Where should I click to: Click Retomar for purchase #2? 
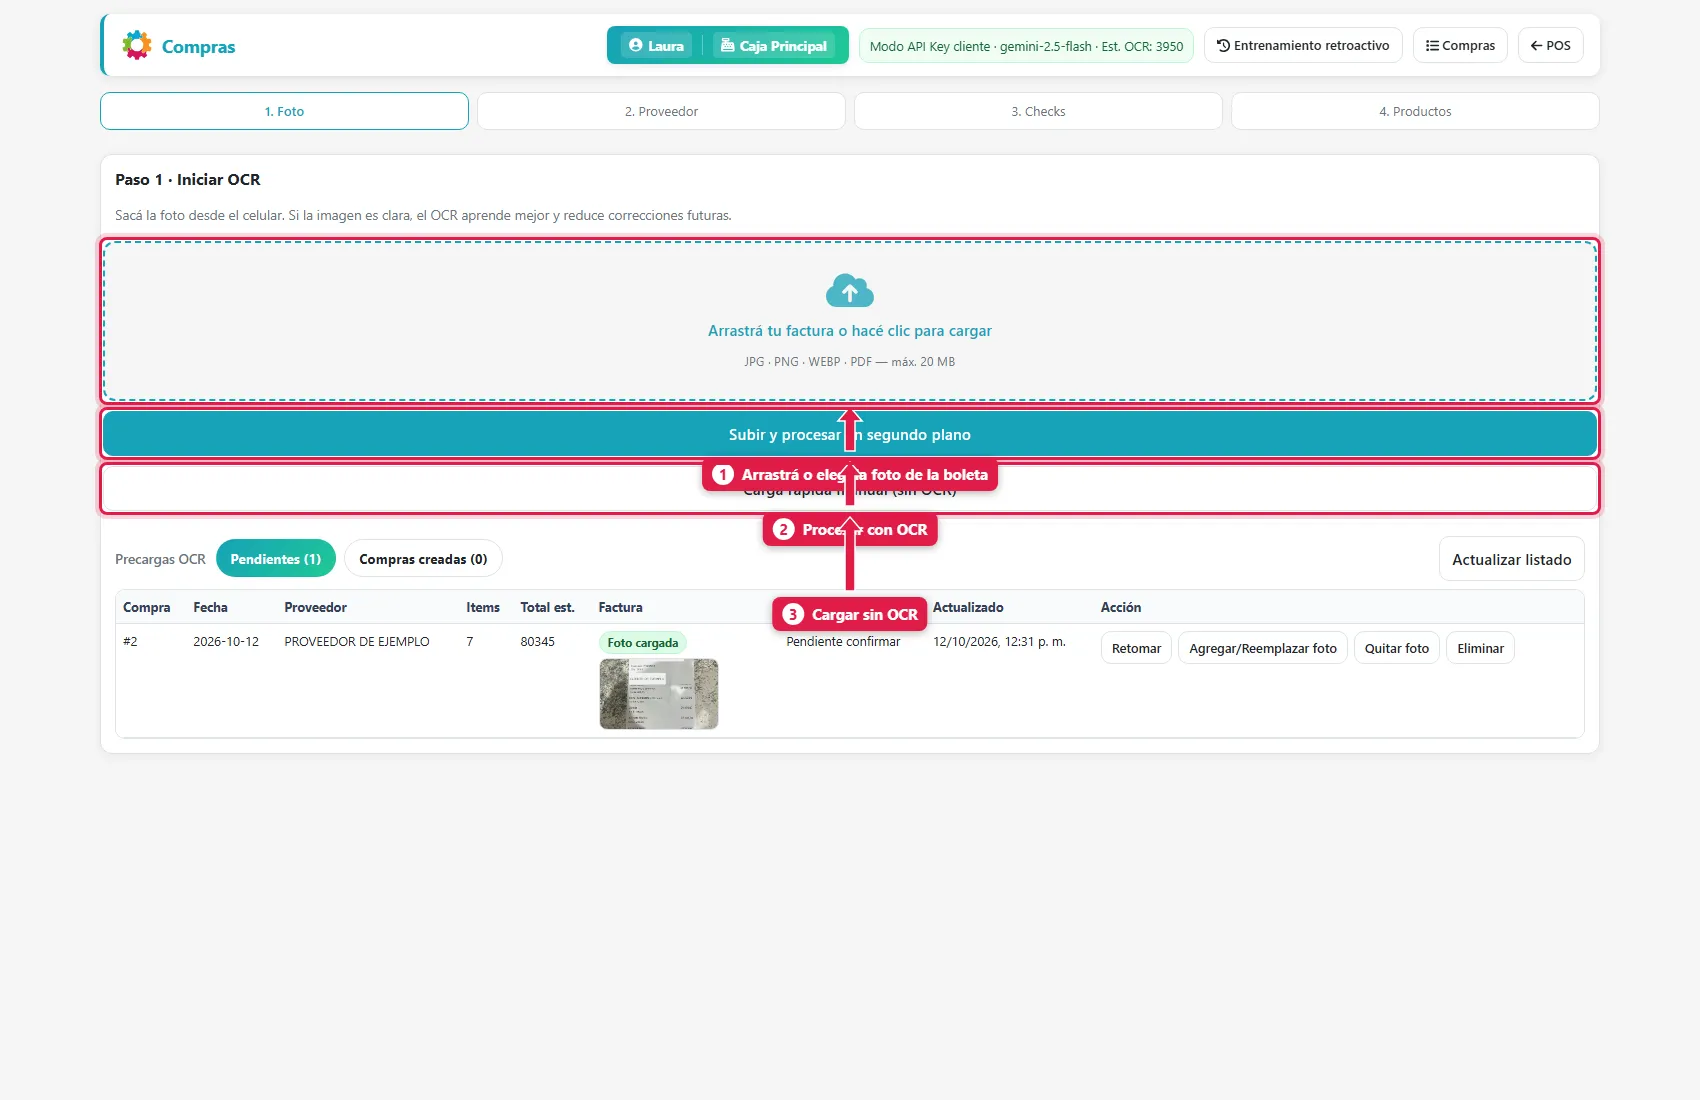tap(1136, 648)
